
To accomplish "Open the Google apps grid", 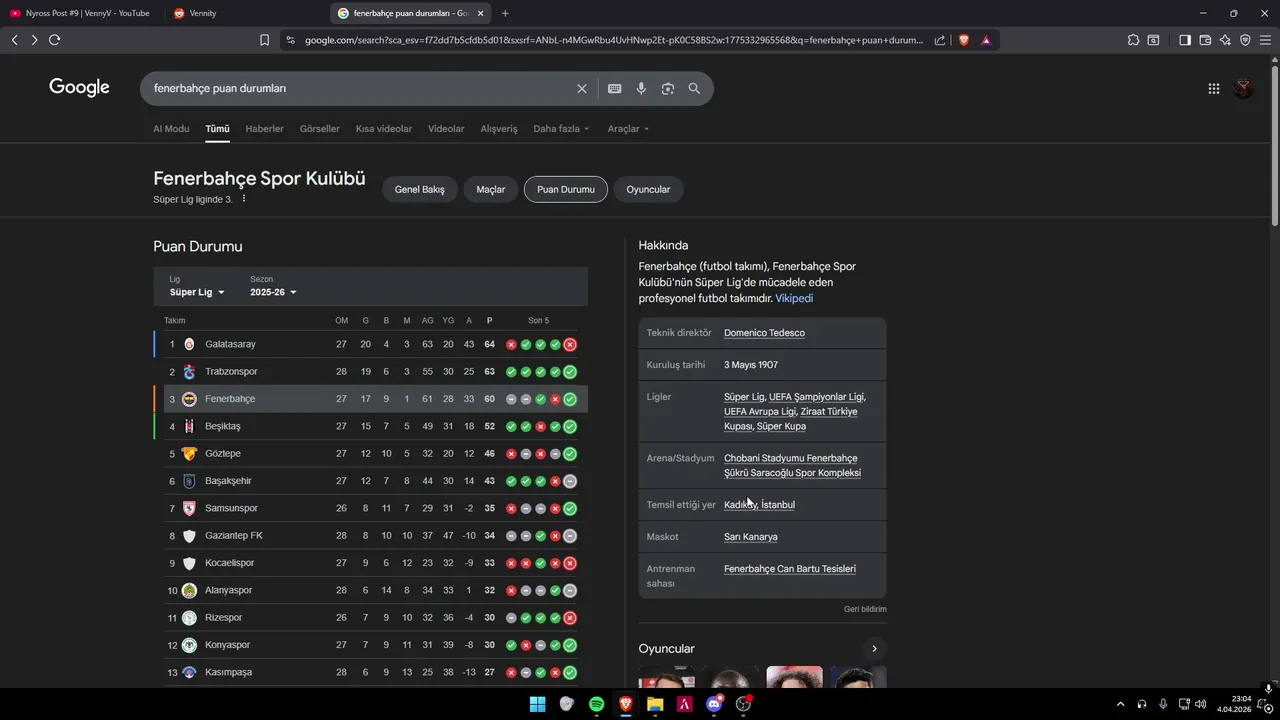I will [x=1213, y=88].
